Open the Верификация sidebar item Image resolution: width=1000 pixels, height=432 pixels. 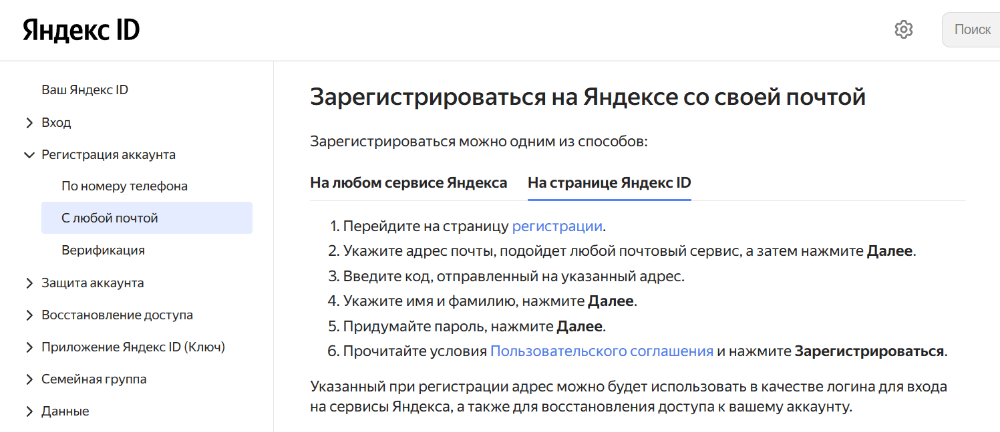point(103,250)
